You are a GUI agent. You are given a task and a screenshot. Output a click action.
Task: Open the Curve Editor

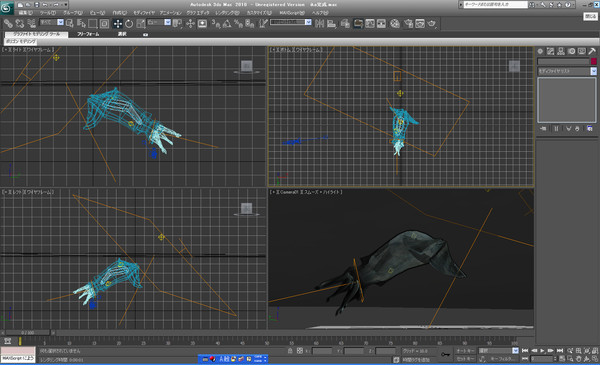[370, 24]
